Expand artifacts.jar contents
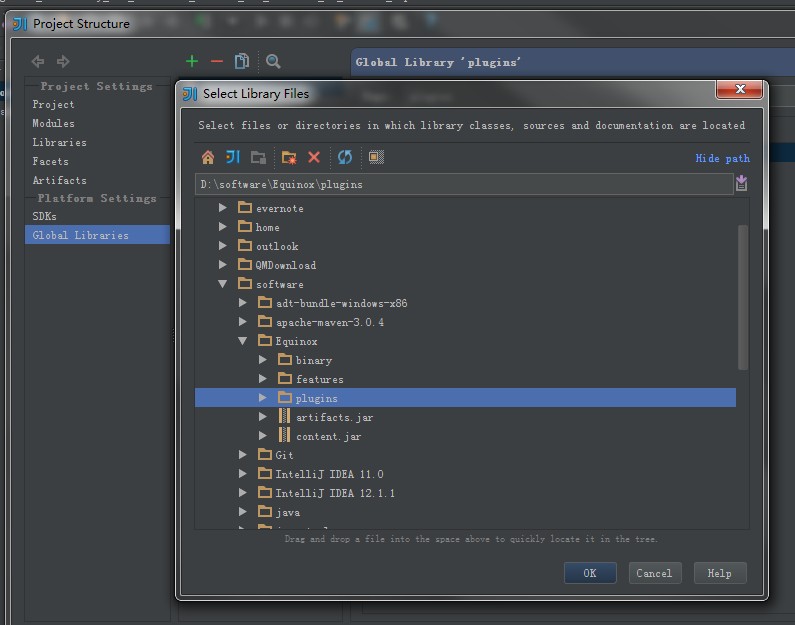This screenshot has height=625, width=795. coord(263,417)
